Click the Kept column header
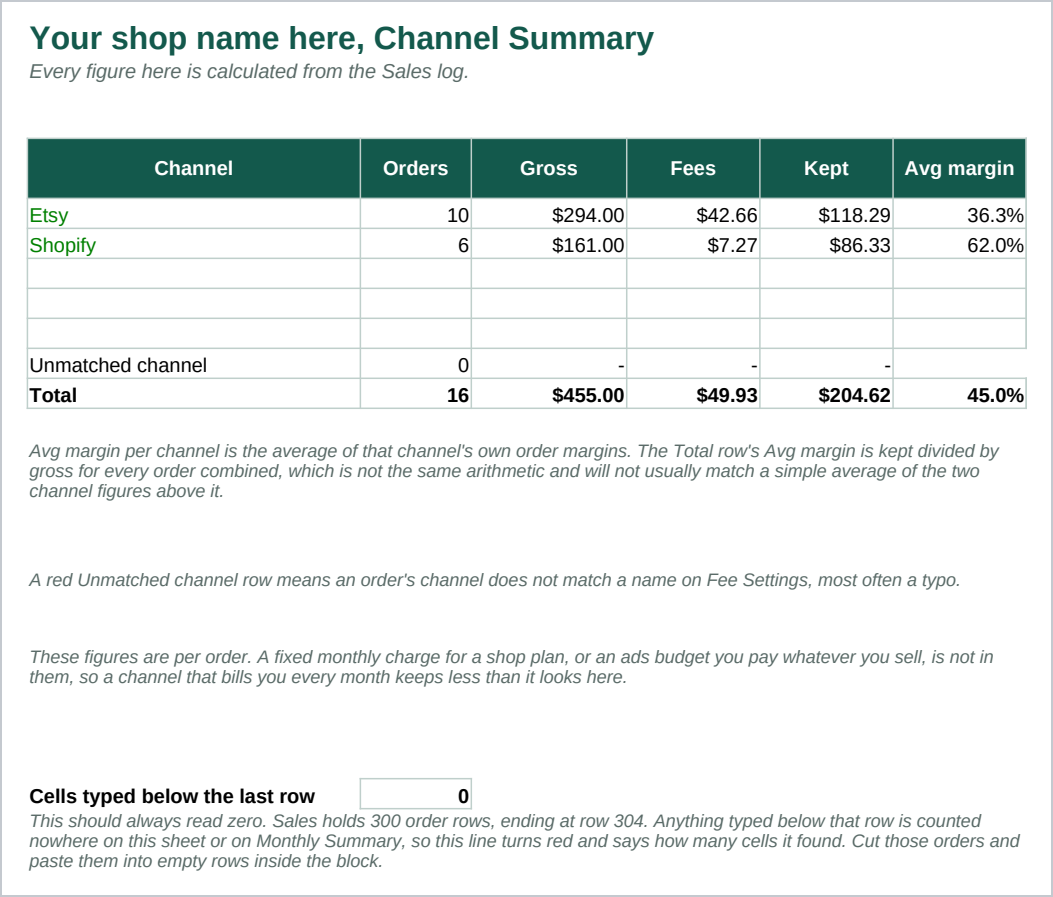 click(x=826, y=169)
